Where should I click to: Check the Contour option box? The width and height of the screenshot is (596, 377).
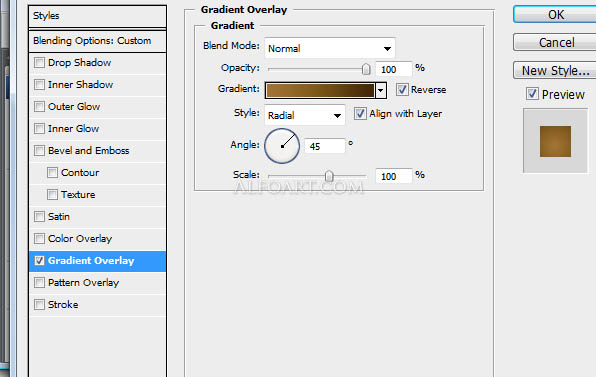point(52,173)
